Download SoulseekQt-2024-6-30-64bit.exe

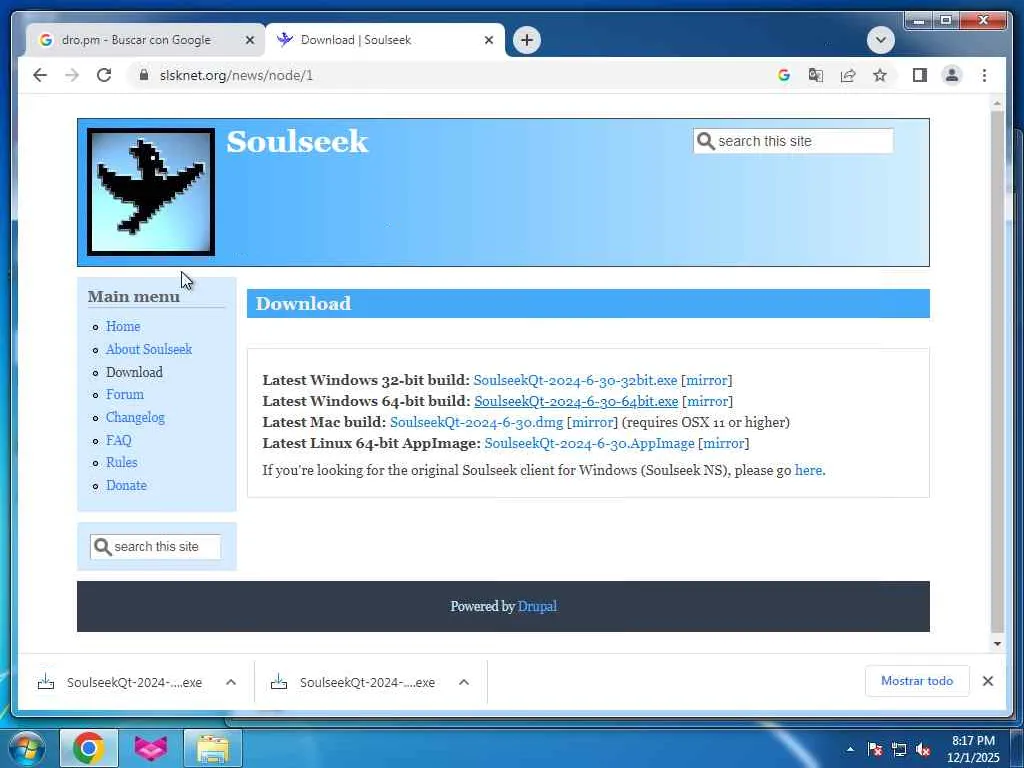576,401
